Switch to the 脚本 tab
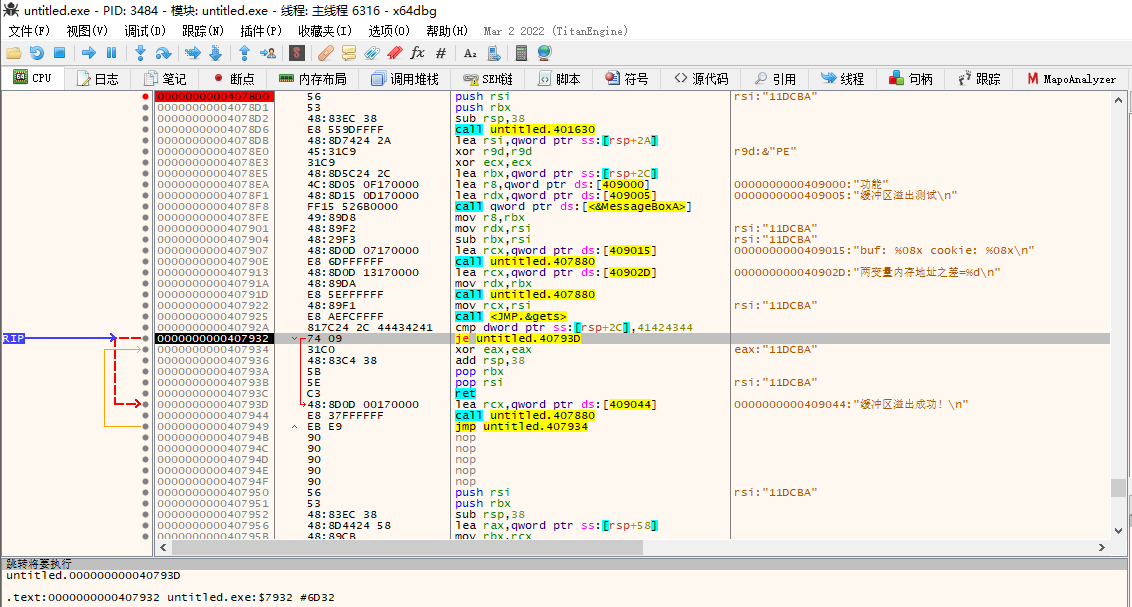The width and height of the screenshot is (1132, 607). tap(560, 79)
